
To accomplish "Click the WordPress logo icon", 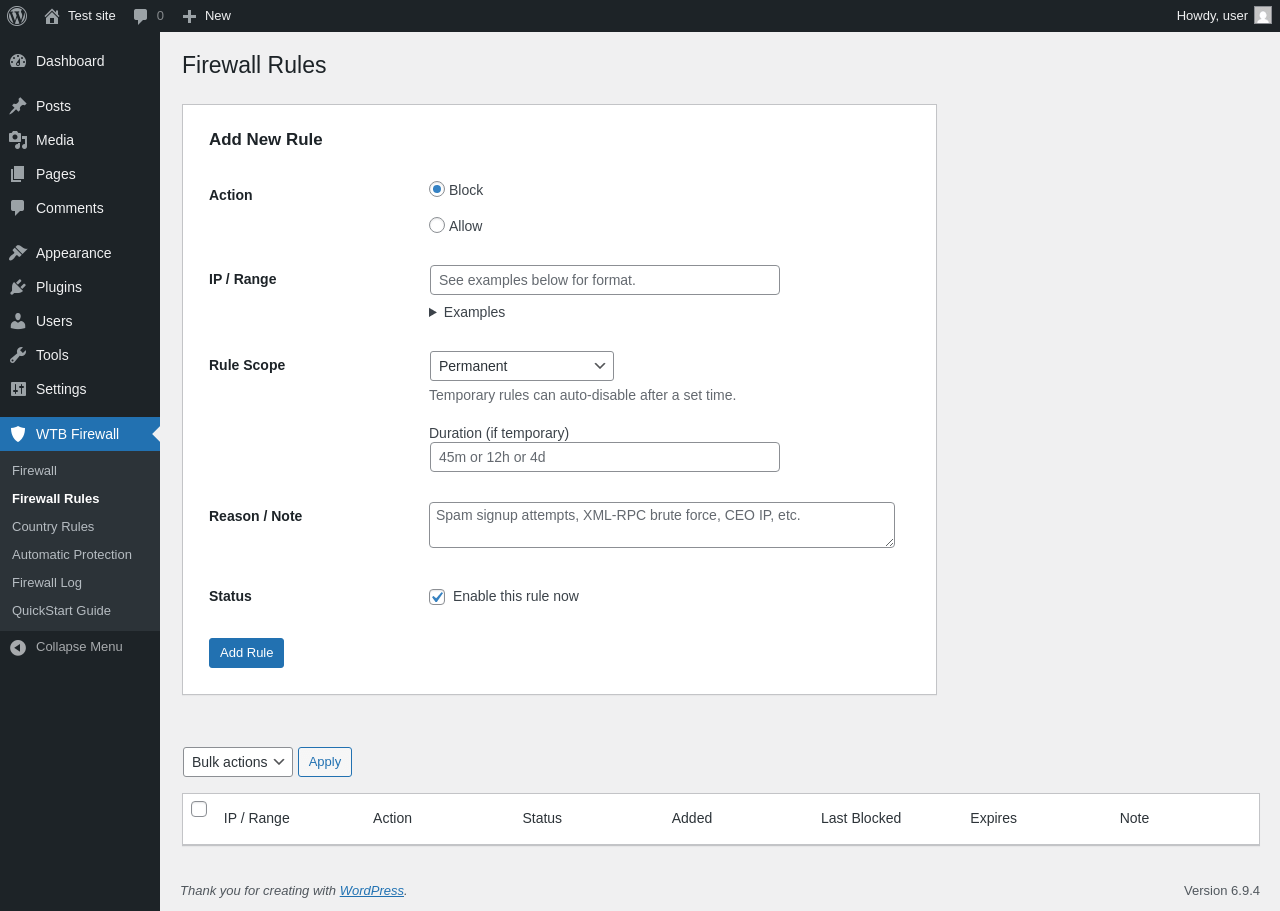I will (17, 16).
